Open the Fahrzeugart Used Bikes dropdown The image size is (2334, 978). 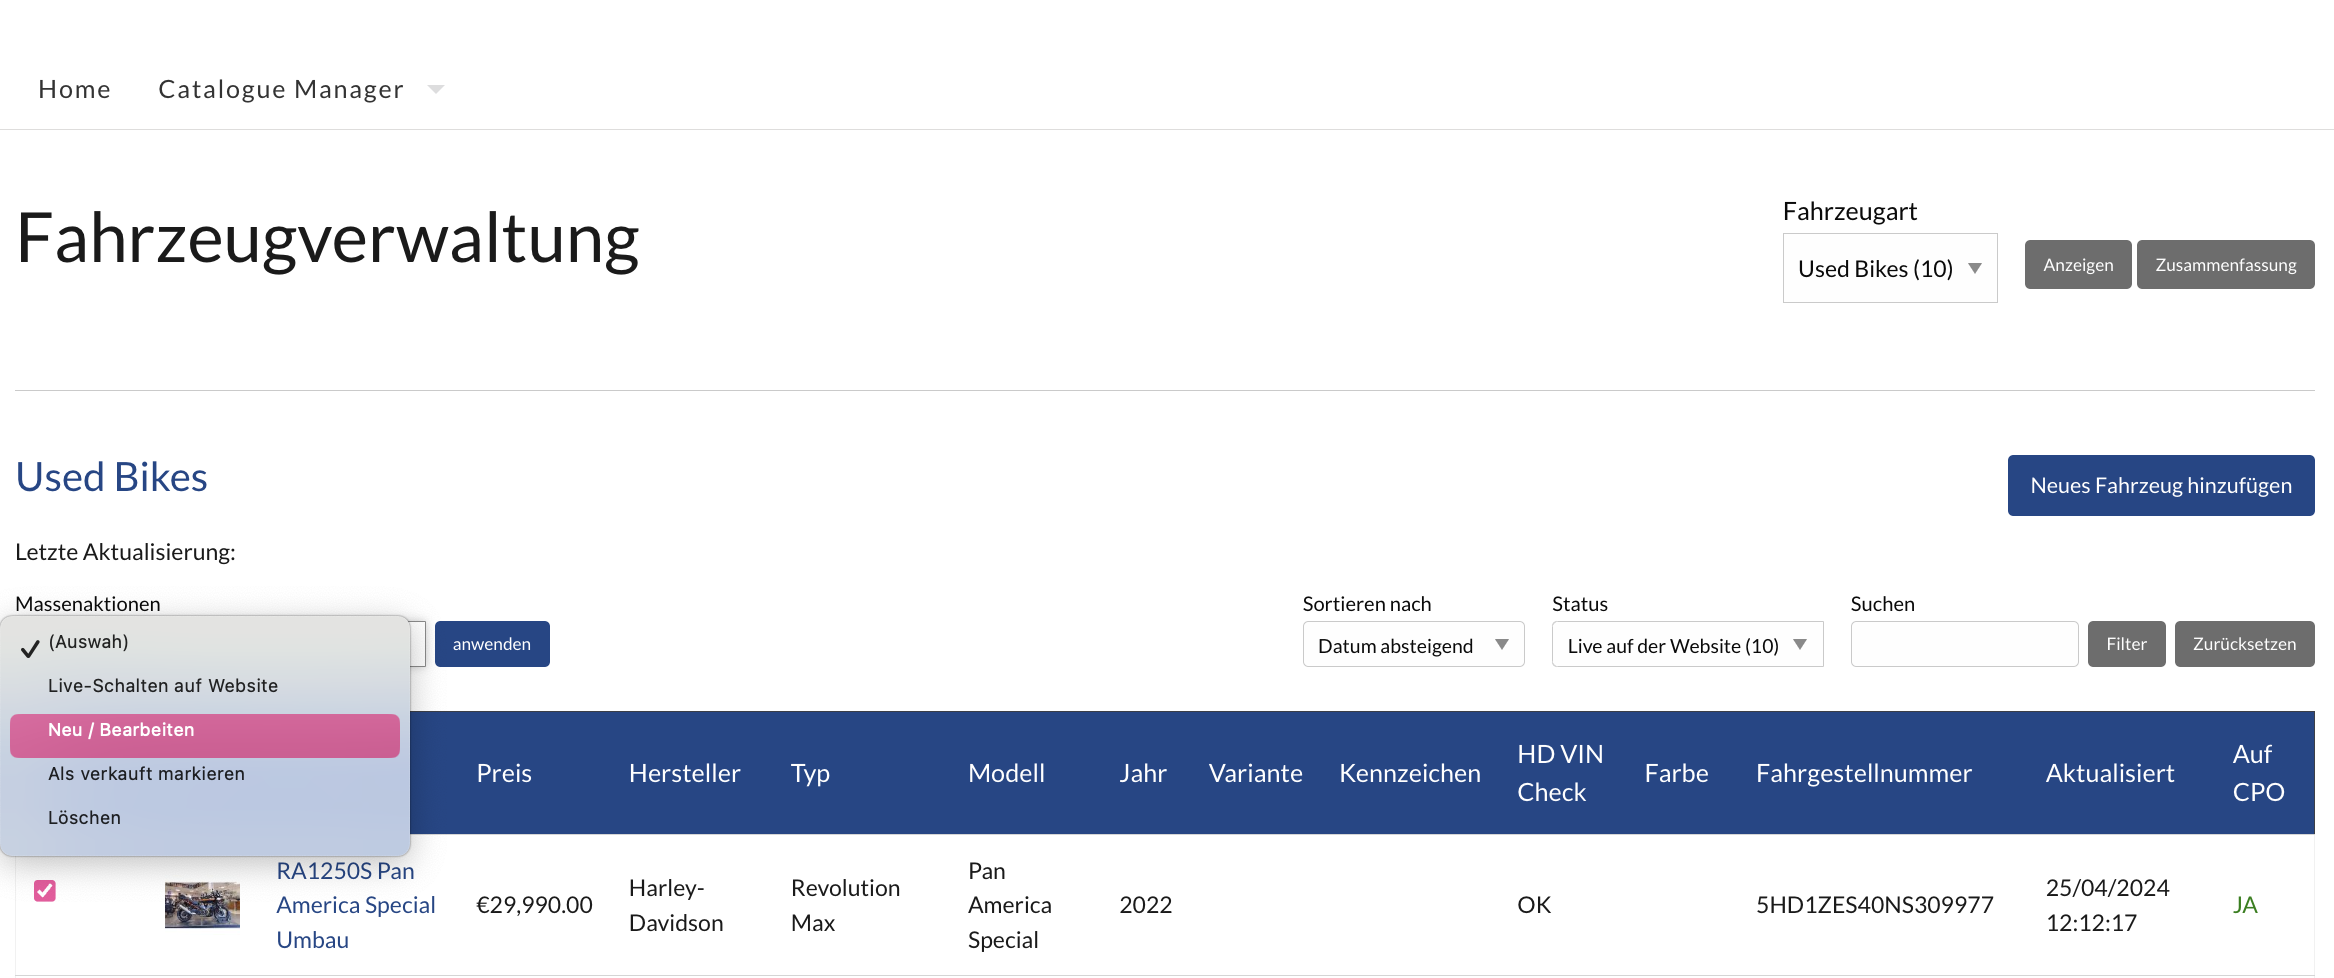point(1888,269)
